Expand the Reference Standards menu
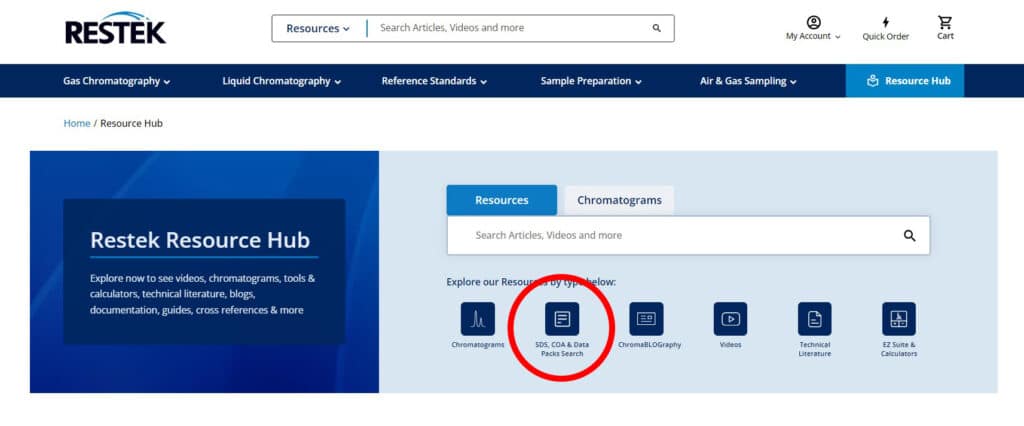1024x426 pixels. click(434, 81)
